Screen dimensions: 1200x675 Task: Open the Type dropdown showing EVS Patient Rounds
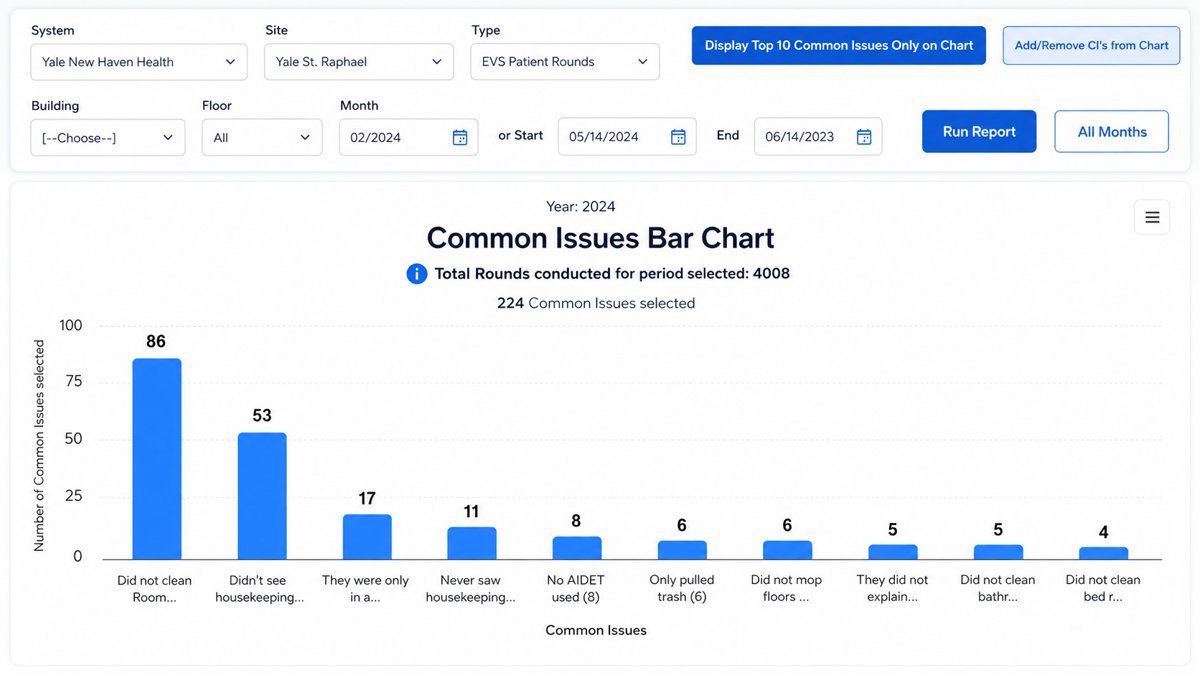click(565, 61)
